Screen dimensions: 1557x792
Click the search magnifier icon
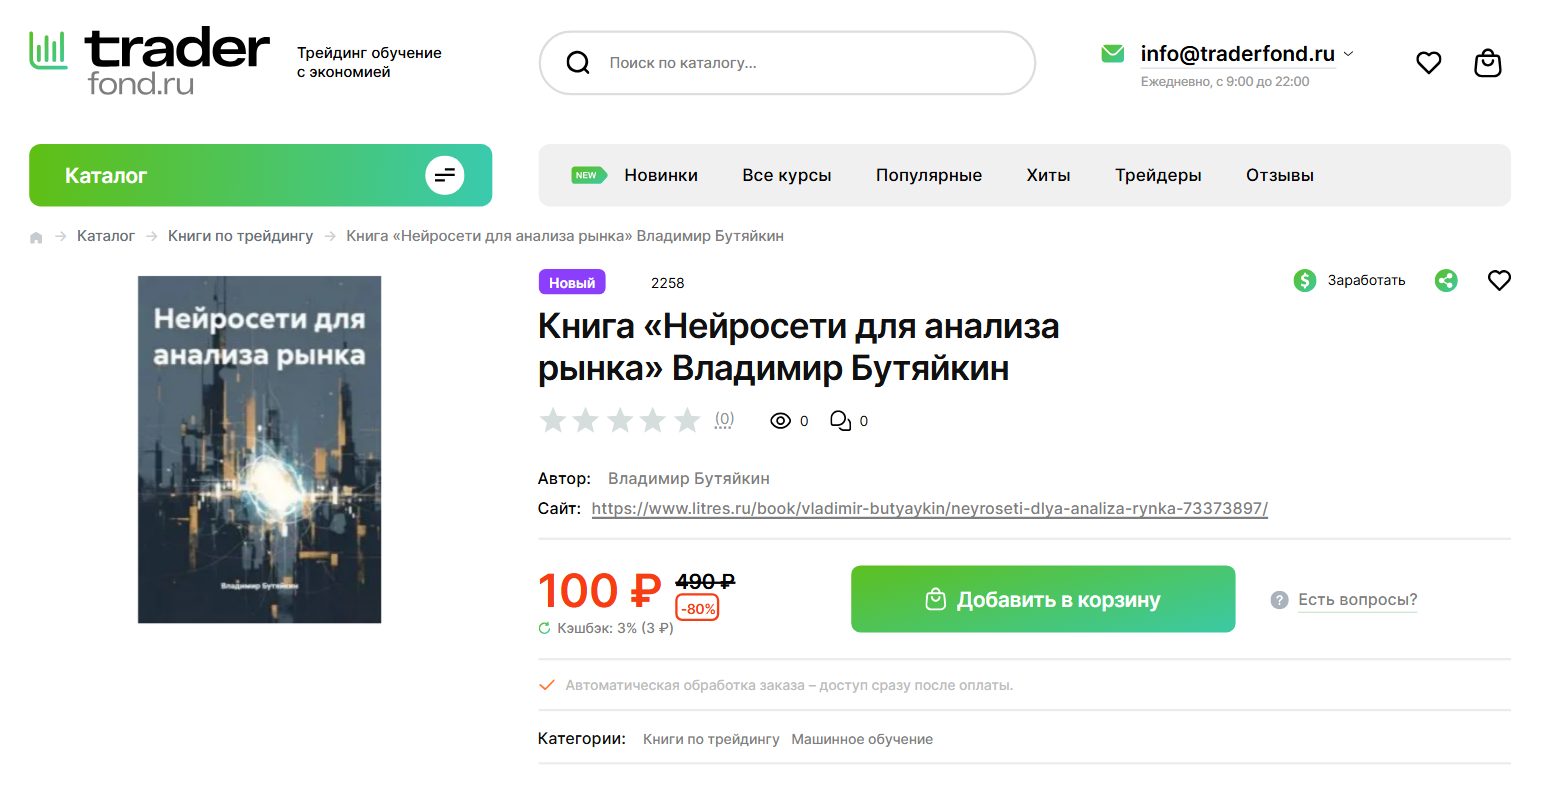578,63
